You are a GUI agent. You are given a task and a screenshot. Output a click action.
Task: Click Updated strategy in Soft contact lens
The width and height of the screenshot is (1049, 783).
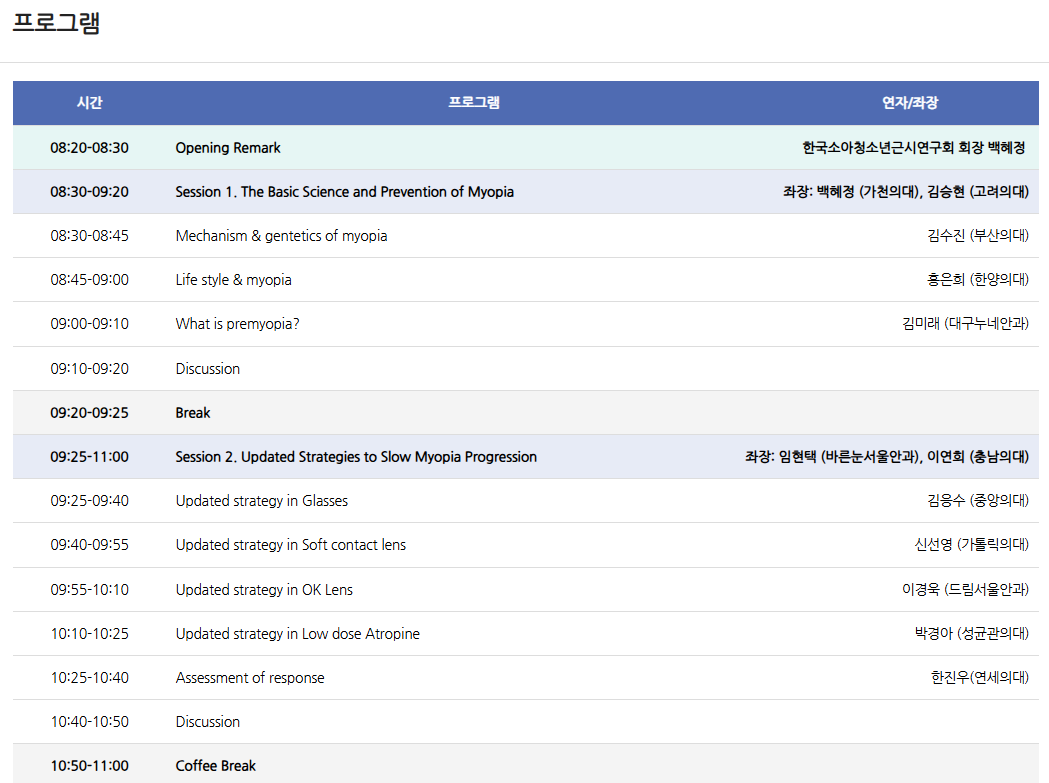coord(290,545)
